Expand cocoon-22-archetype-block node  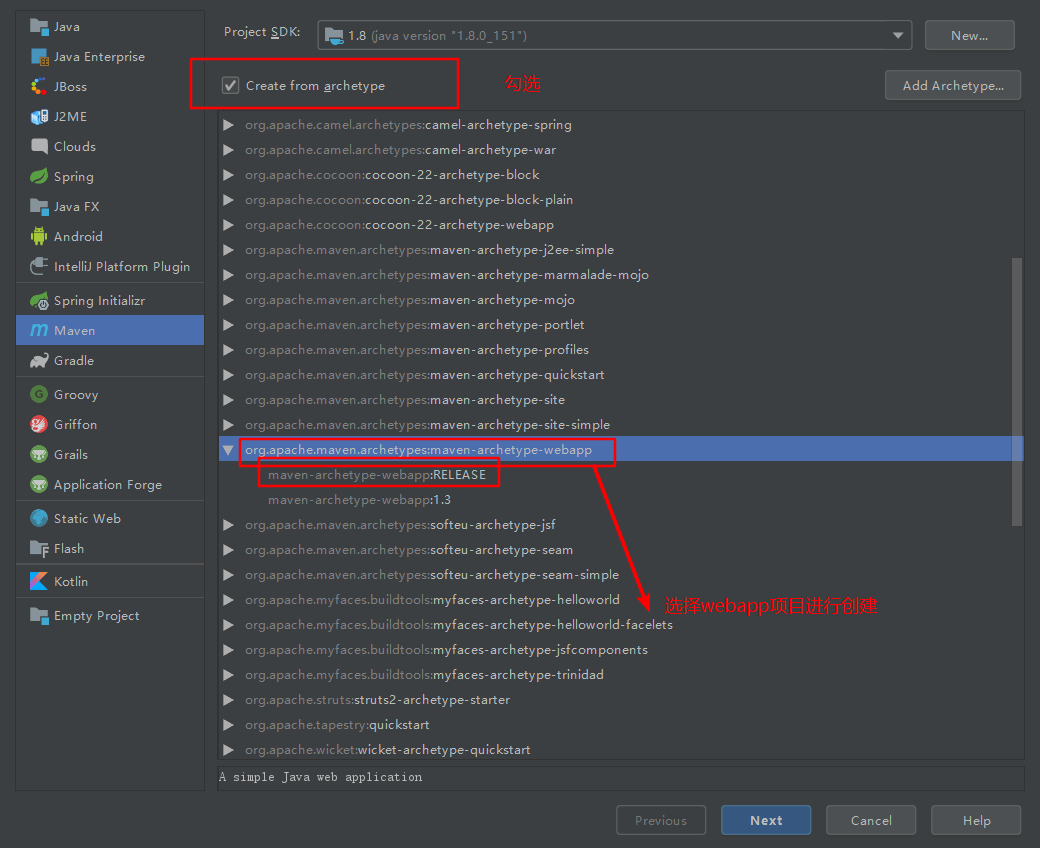pyautogui.click(x=228, y=175)
